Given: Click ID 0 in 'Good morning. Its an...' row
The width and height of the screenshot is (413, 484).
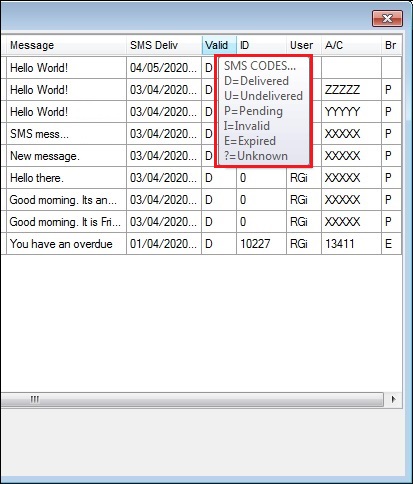Looking at the screenshot, I should [x=261, y=200].
